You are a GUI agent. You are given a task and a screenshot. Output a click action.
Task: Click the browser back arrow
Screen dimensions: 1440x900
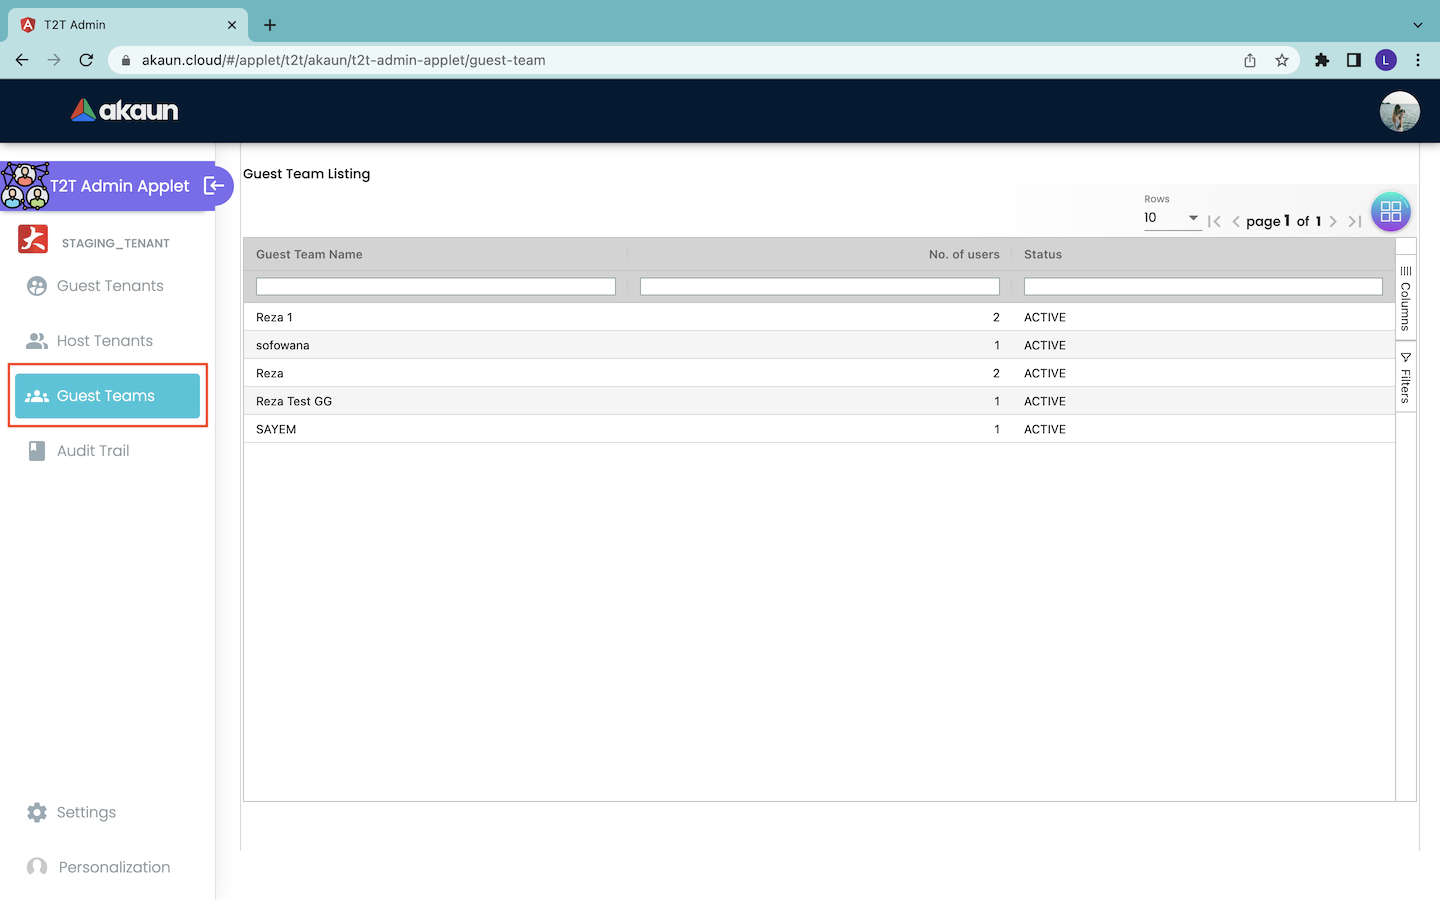point(22,60)
